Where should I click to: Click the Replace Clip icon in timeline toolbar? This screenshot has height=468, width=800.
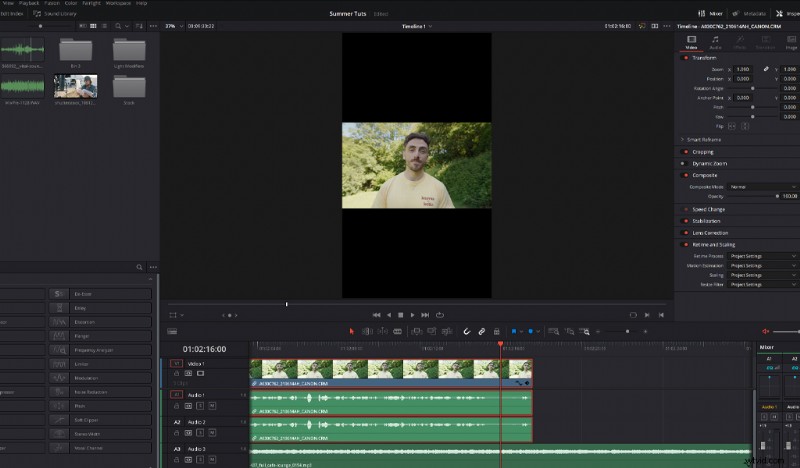[447, 331]
